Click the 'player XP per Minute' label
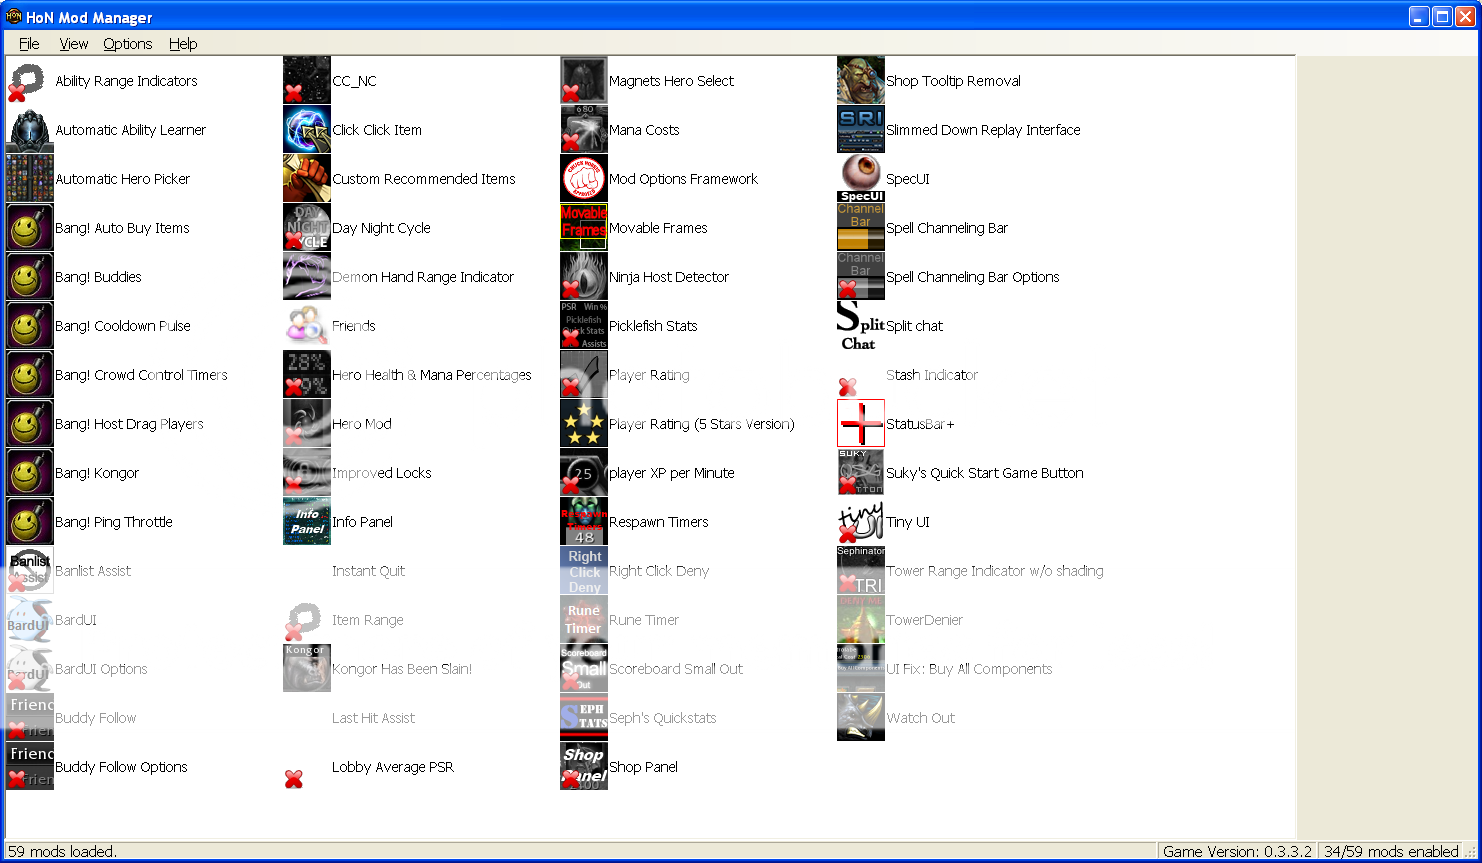The width and height of the screenshot is (1482, 863). [x=672, y=473]
